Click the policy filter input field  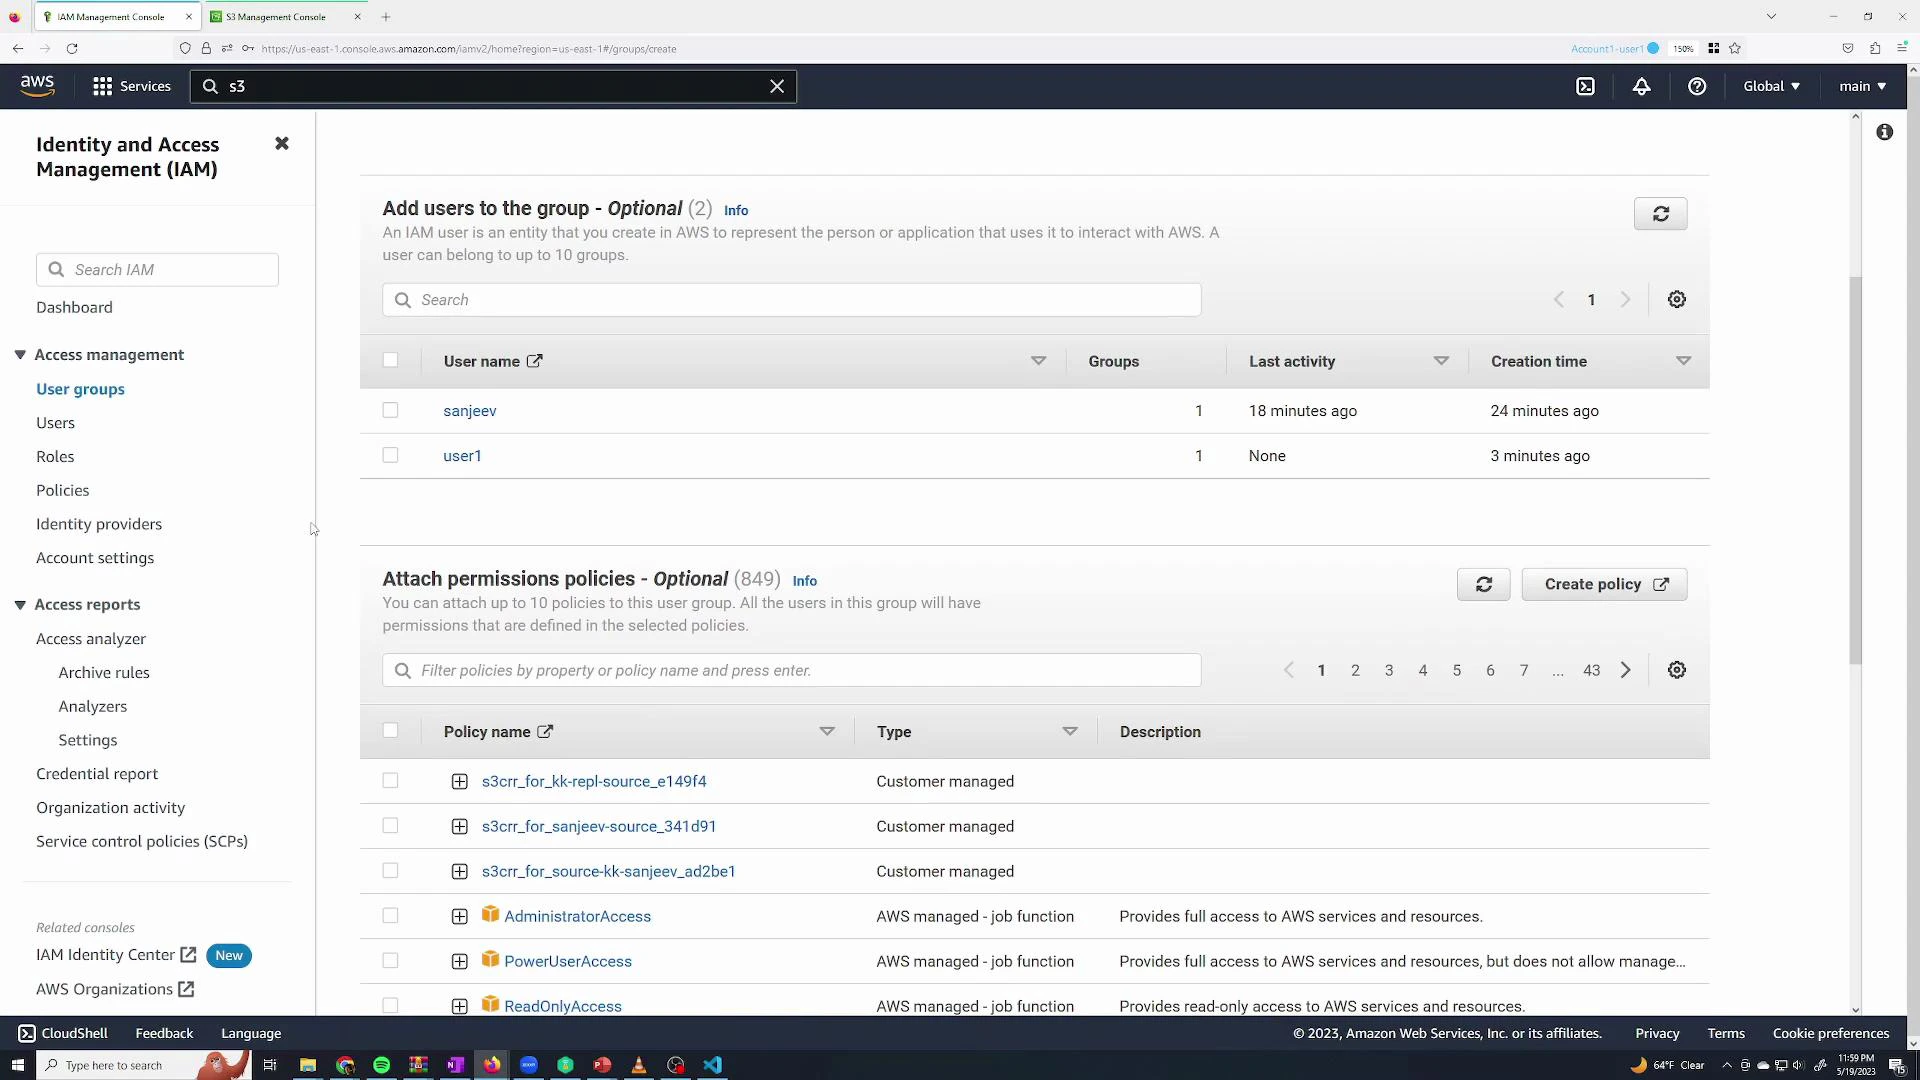click(x=791, y=670)
